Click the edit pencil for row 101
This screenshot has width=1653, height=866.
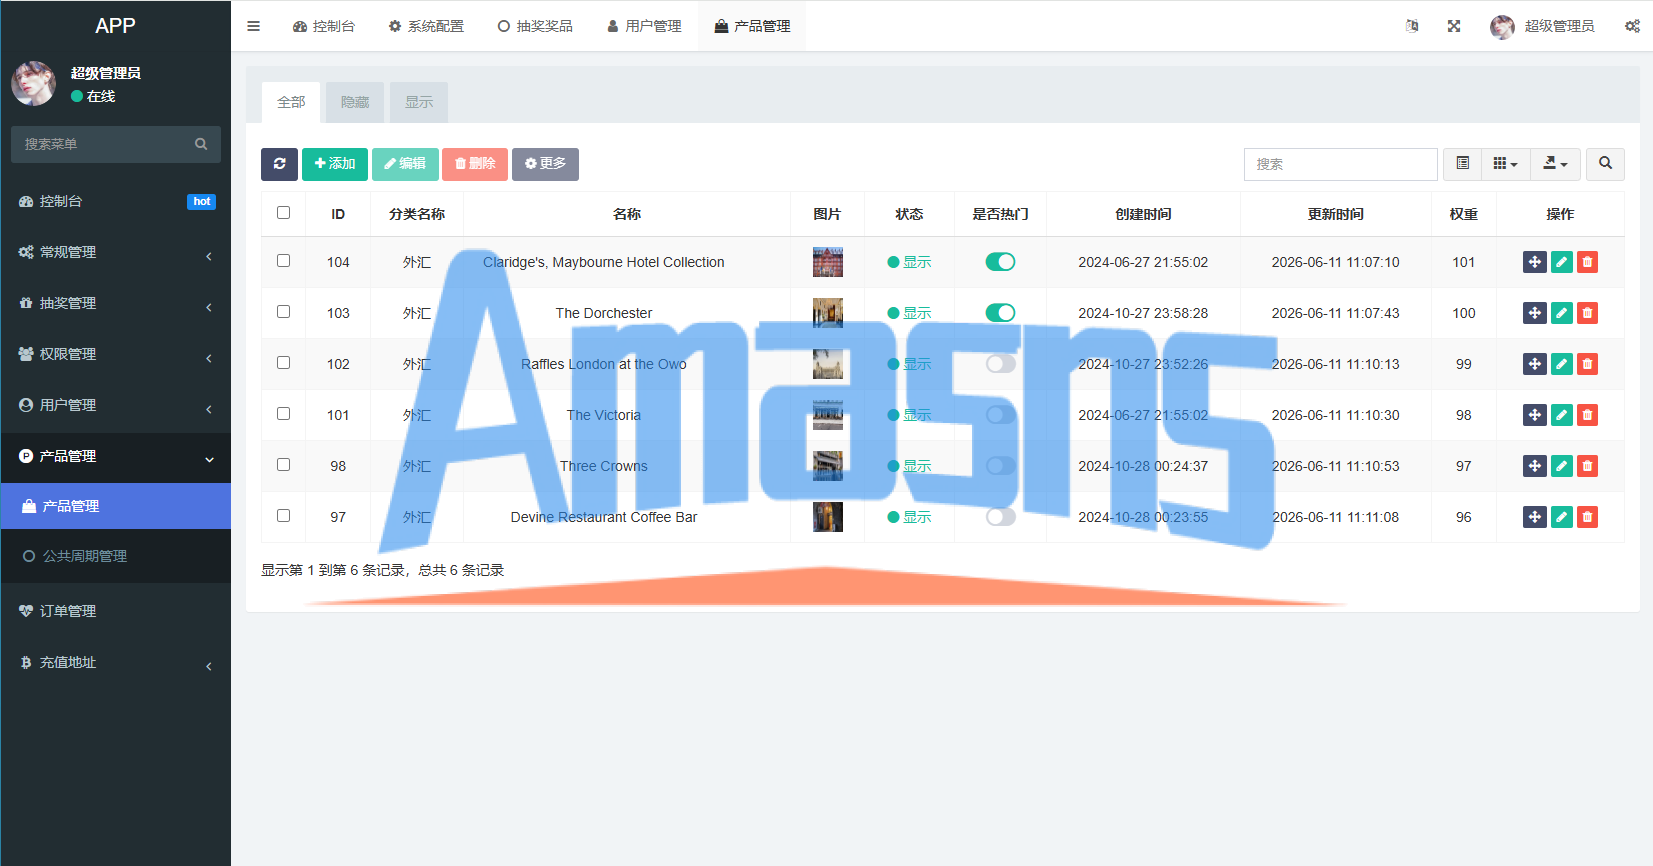pyautogui.click(x=1562, y=415)
